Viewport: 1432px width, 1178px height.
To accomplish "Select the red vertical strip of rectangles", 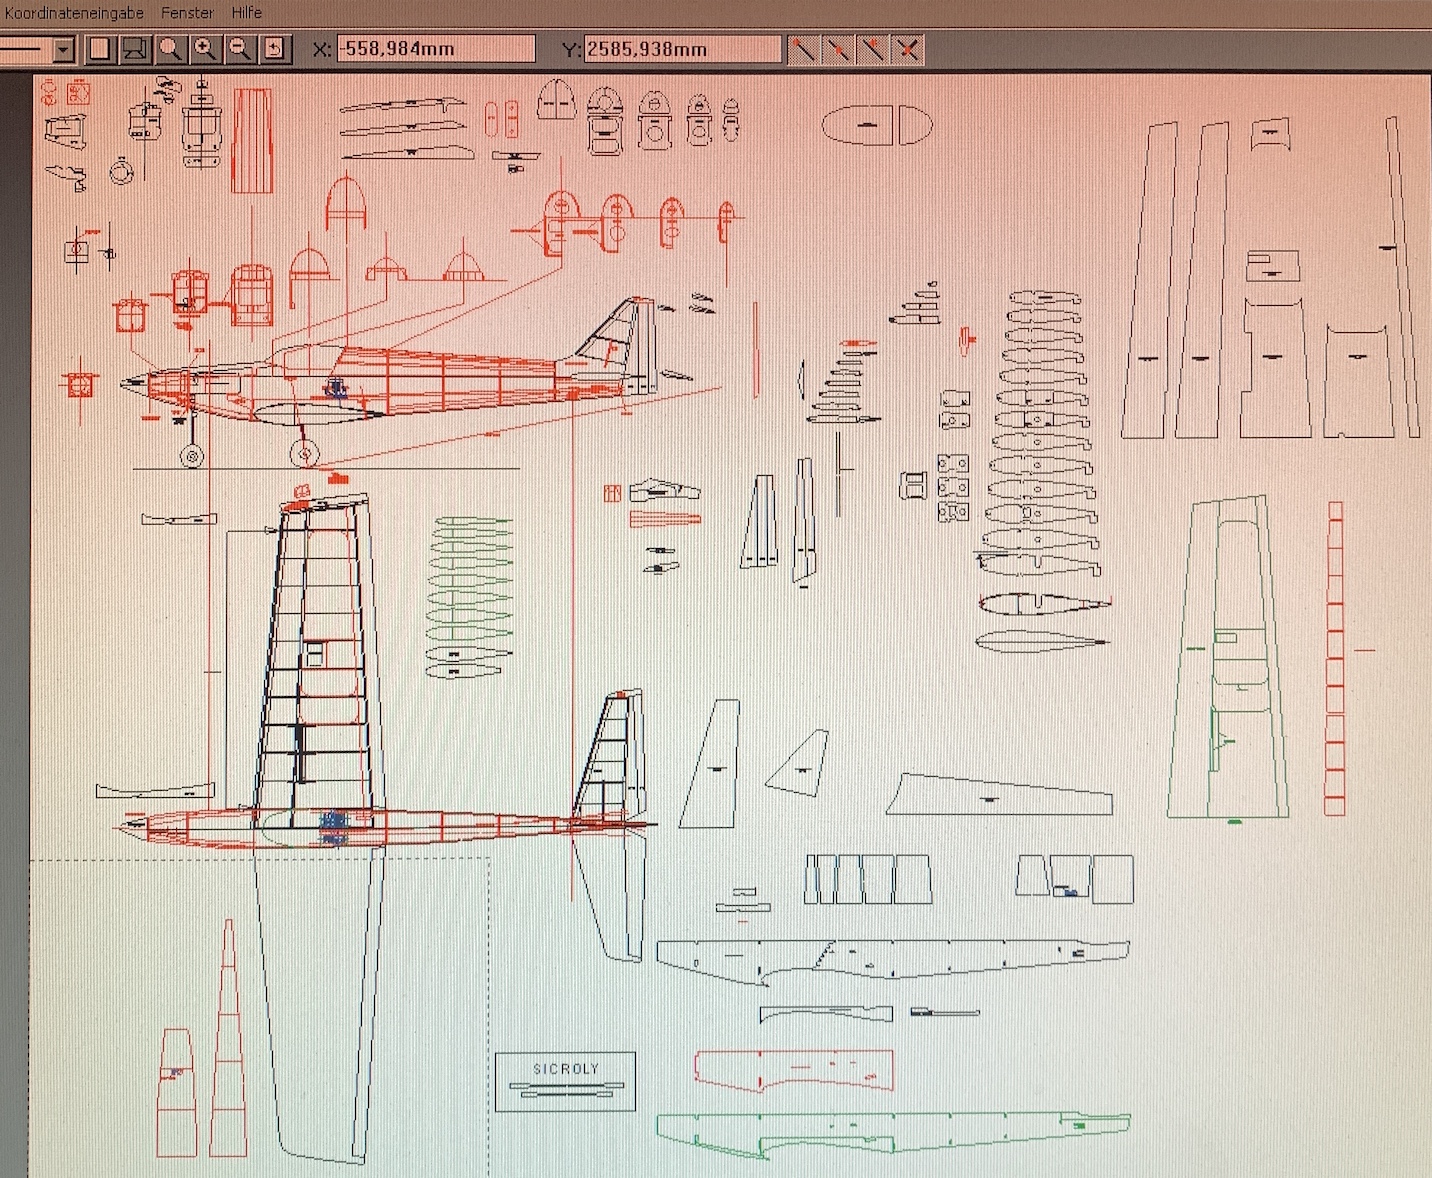I will (x=1334, y=660).
